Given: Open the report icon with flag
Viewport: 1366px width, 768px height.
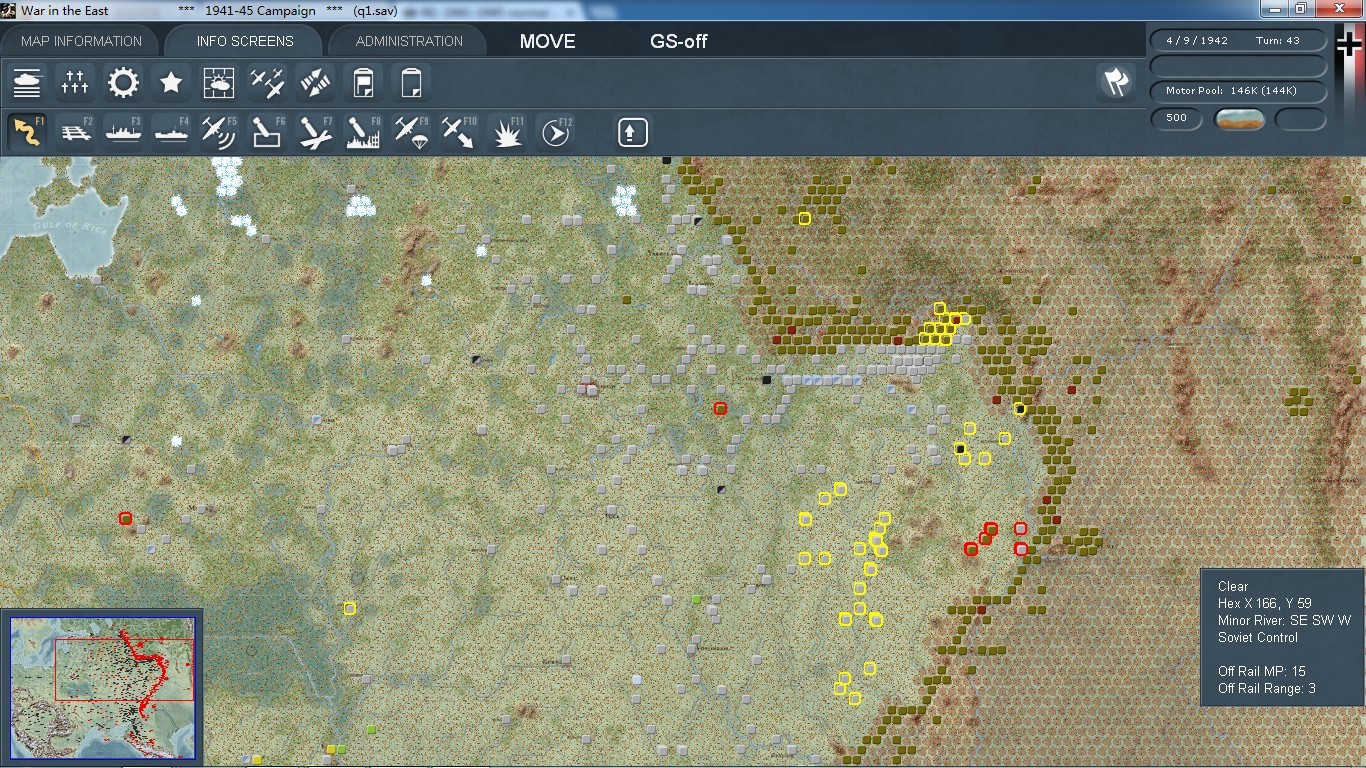Looking at the screenshot, I should [x=363, y=83].
